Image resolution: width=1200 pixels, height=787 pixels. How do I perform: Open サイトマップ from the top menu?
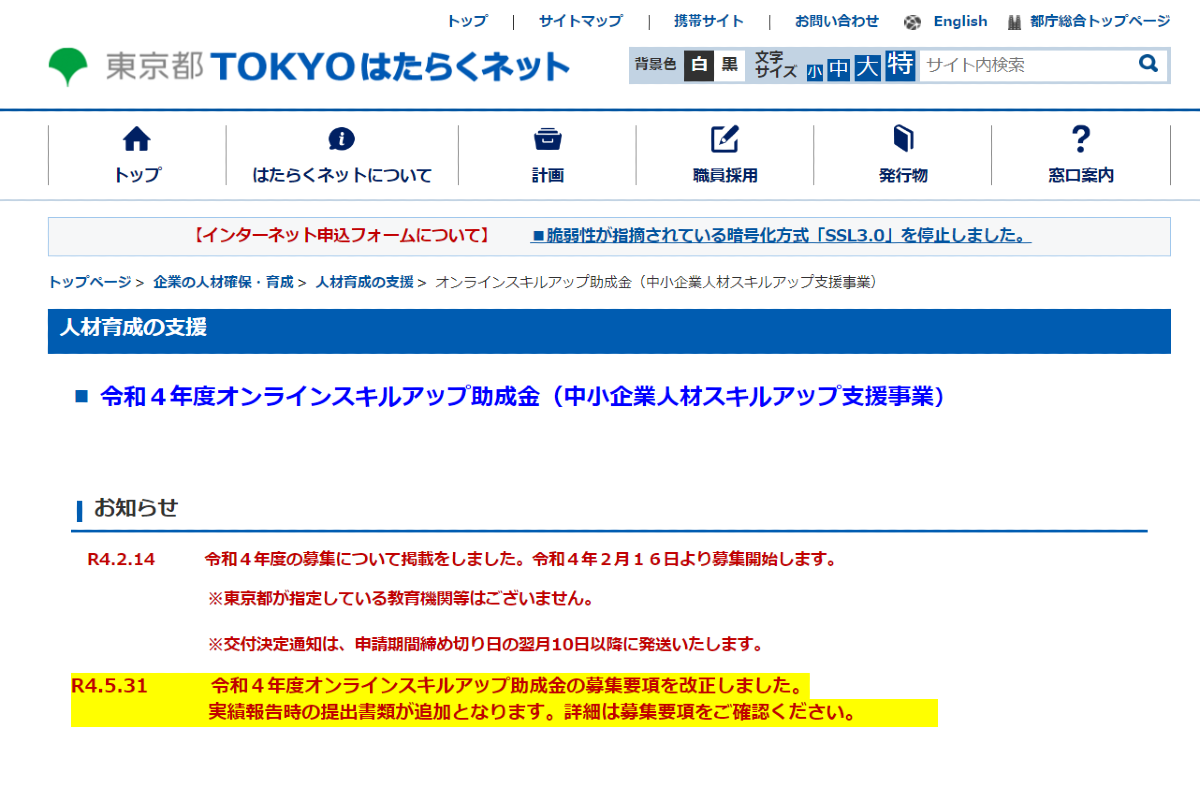(x=580, y=20)
